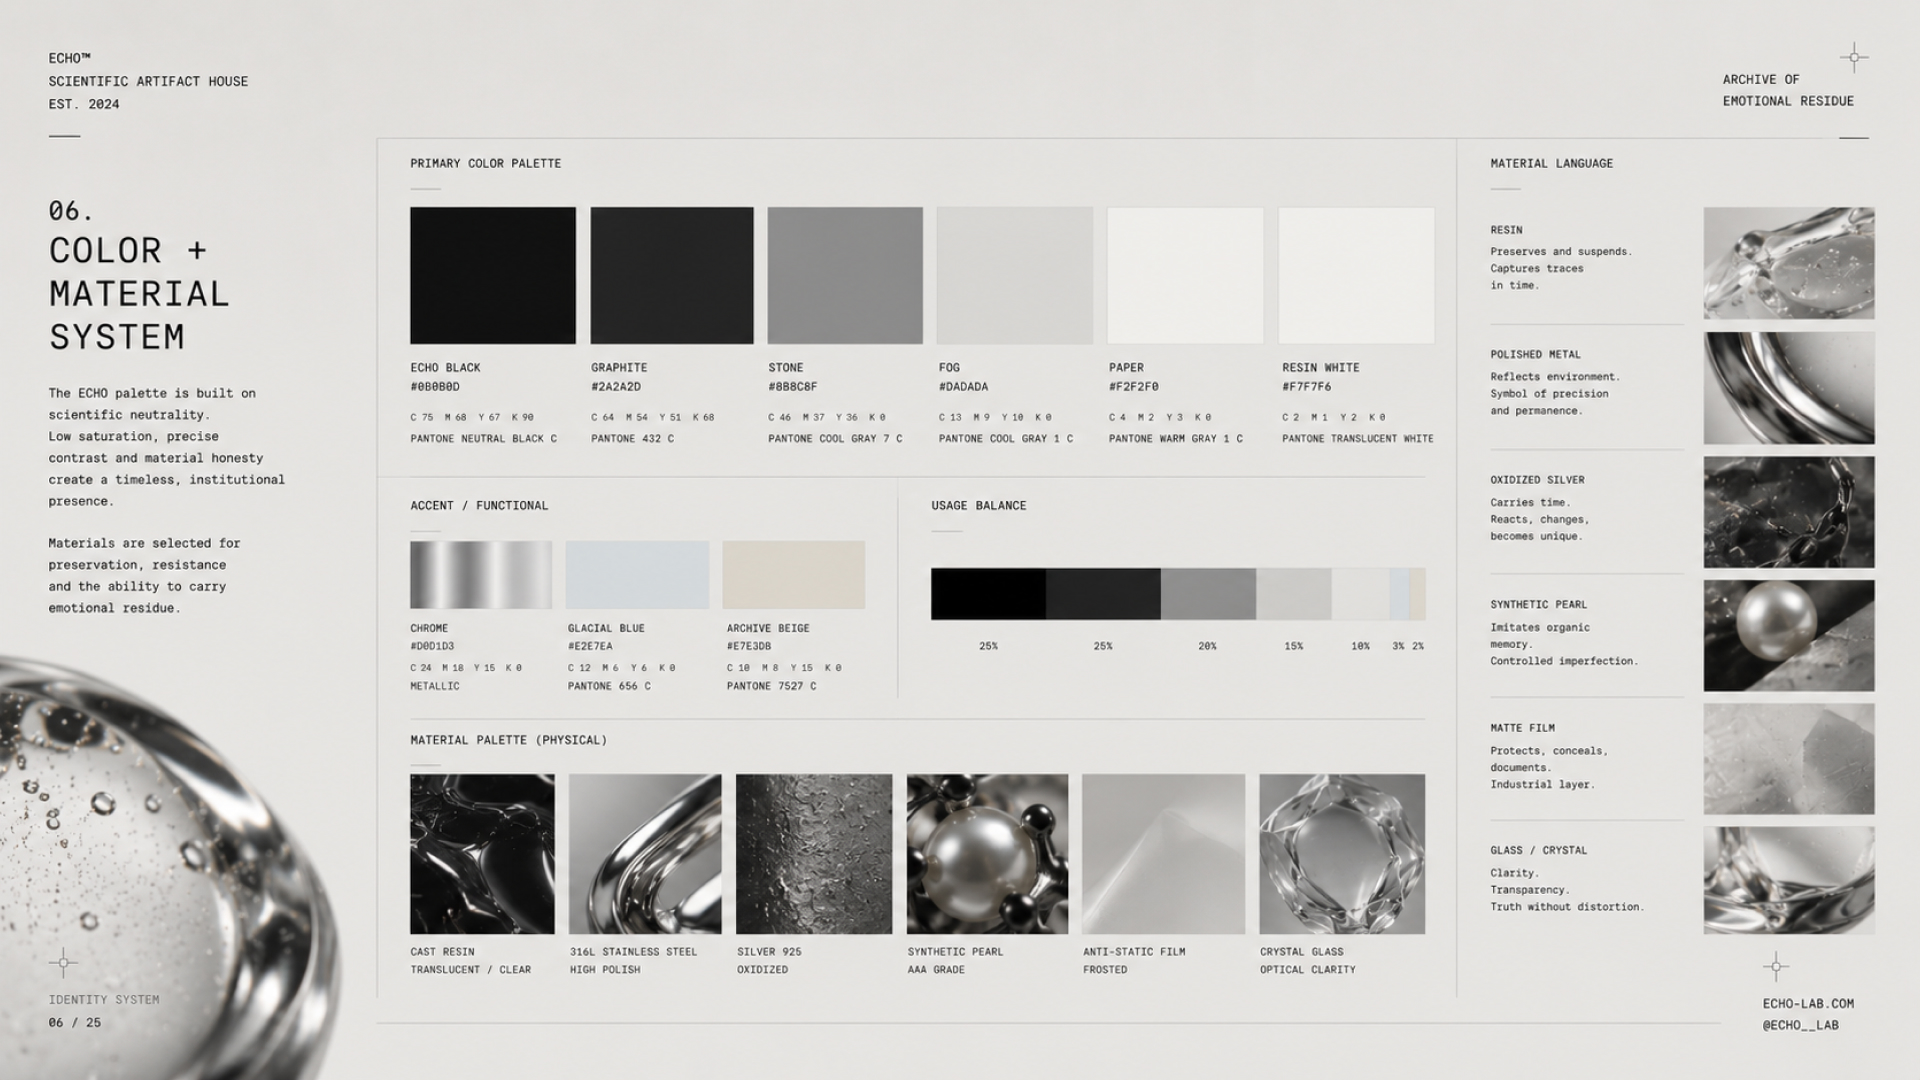Image resolution: width=1920 pixels, height=1080 pixels.
Task: Open the Synthetic Pearl AAA Grade photo
Action: point(987,854)
